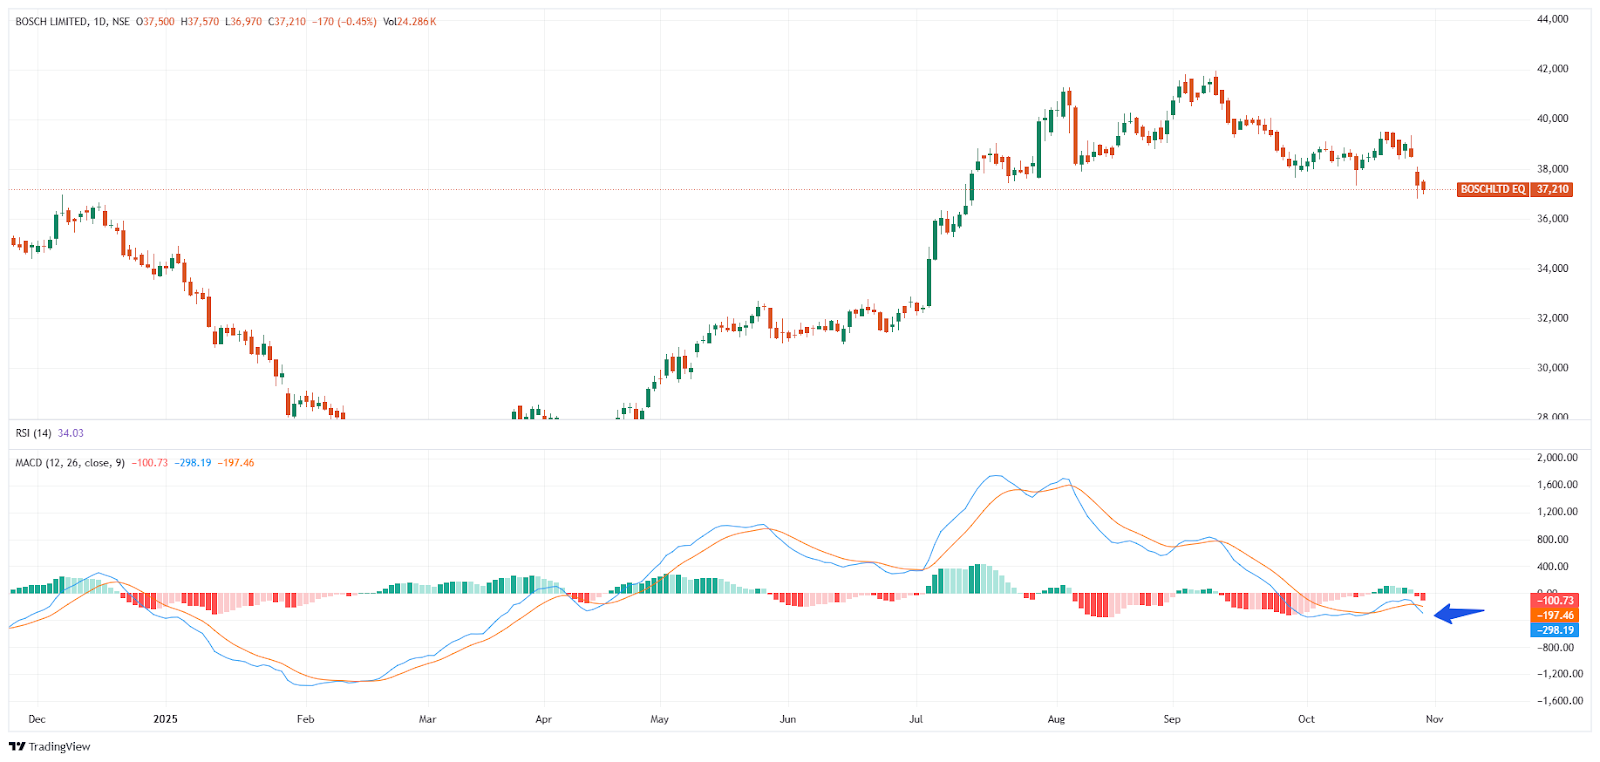Click the RSI (14) indicator label
Viewport: 1600px width, 762px height.
tap(33, 433)
